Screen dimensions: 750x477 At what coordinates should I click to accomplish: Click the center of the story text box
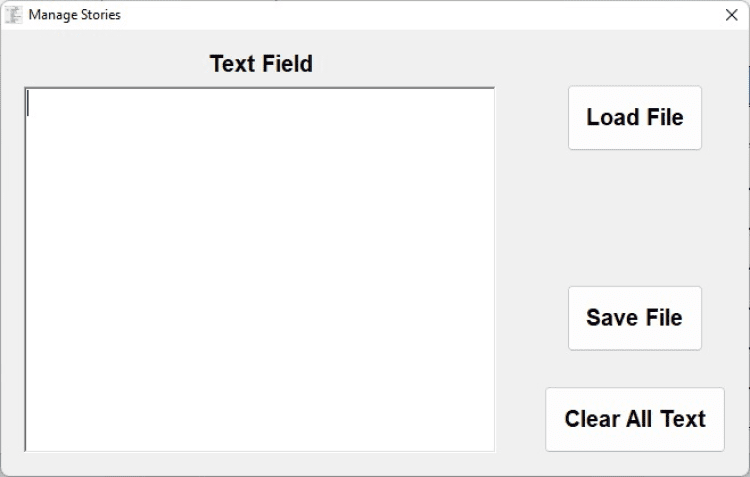pyautogui.click(x=260, y=269)
